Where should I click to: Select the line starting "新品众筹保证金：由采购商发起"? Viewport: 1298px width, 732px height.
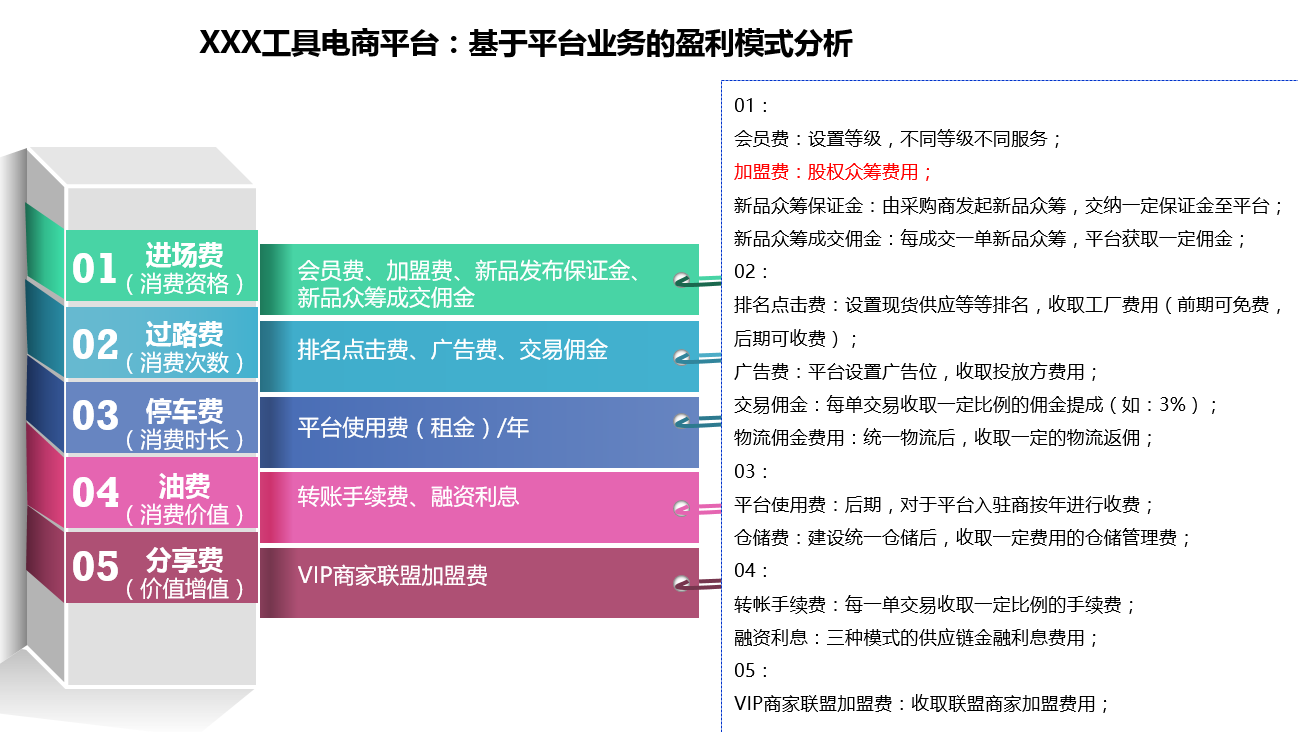pyautogui.click(x=1008, y=206)
